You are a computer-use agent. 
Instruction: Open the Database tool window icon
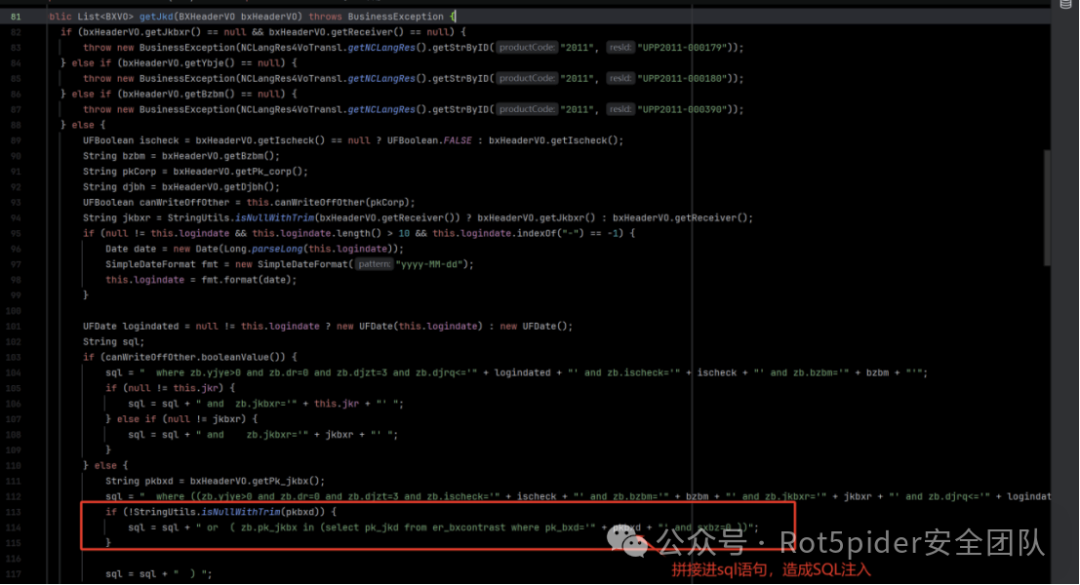1064,5
